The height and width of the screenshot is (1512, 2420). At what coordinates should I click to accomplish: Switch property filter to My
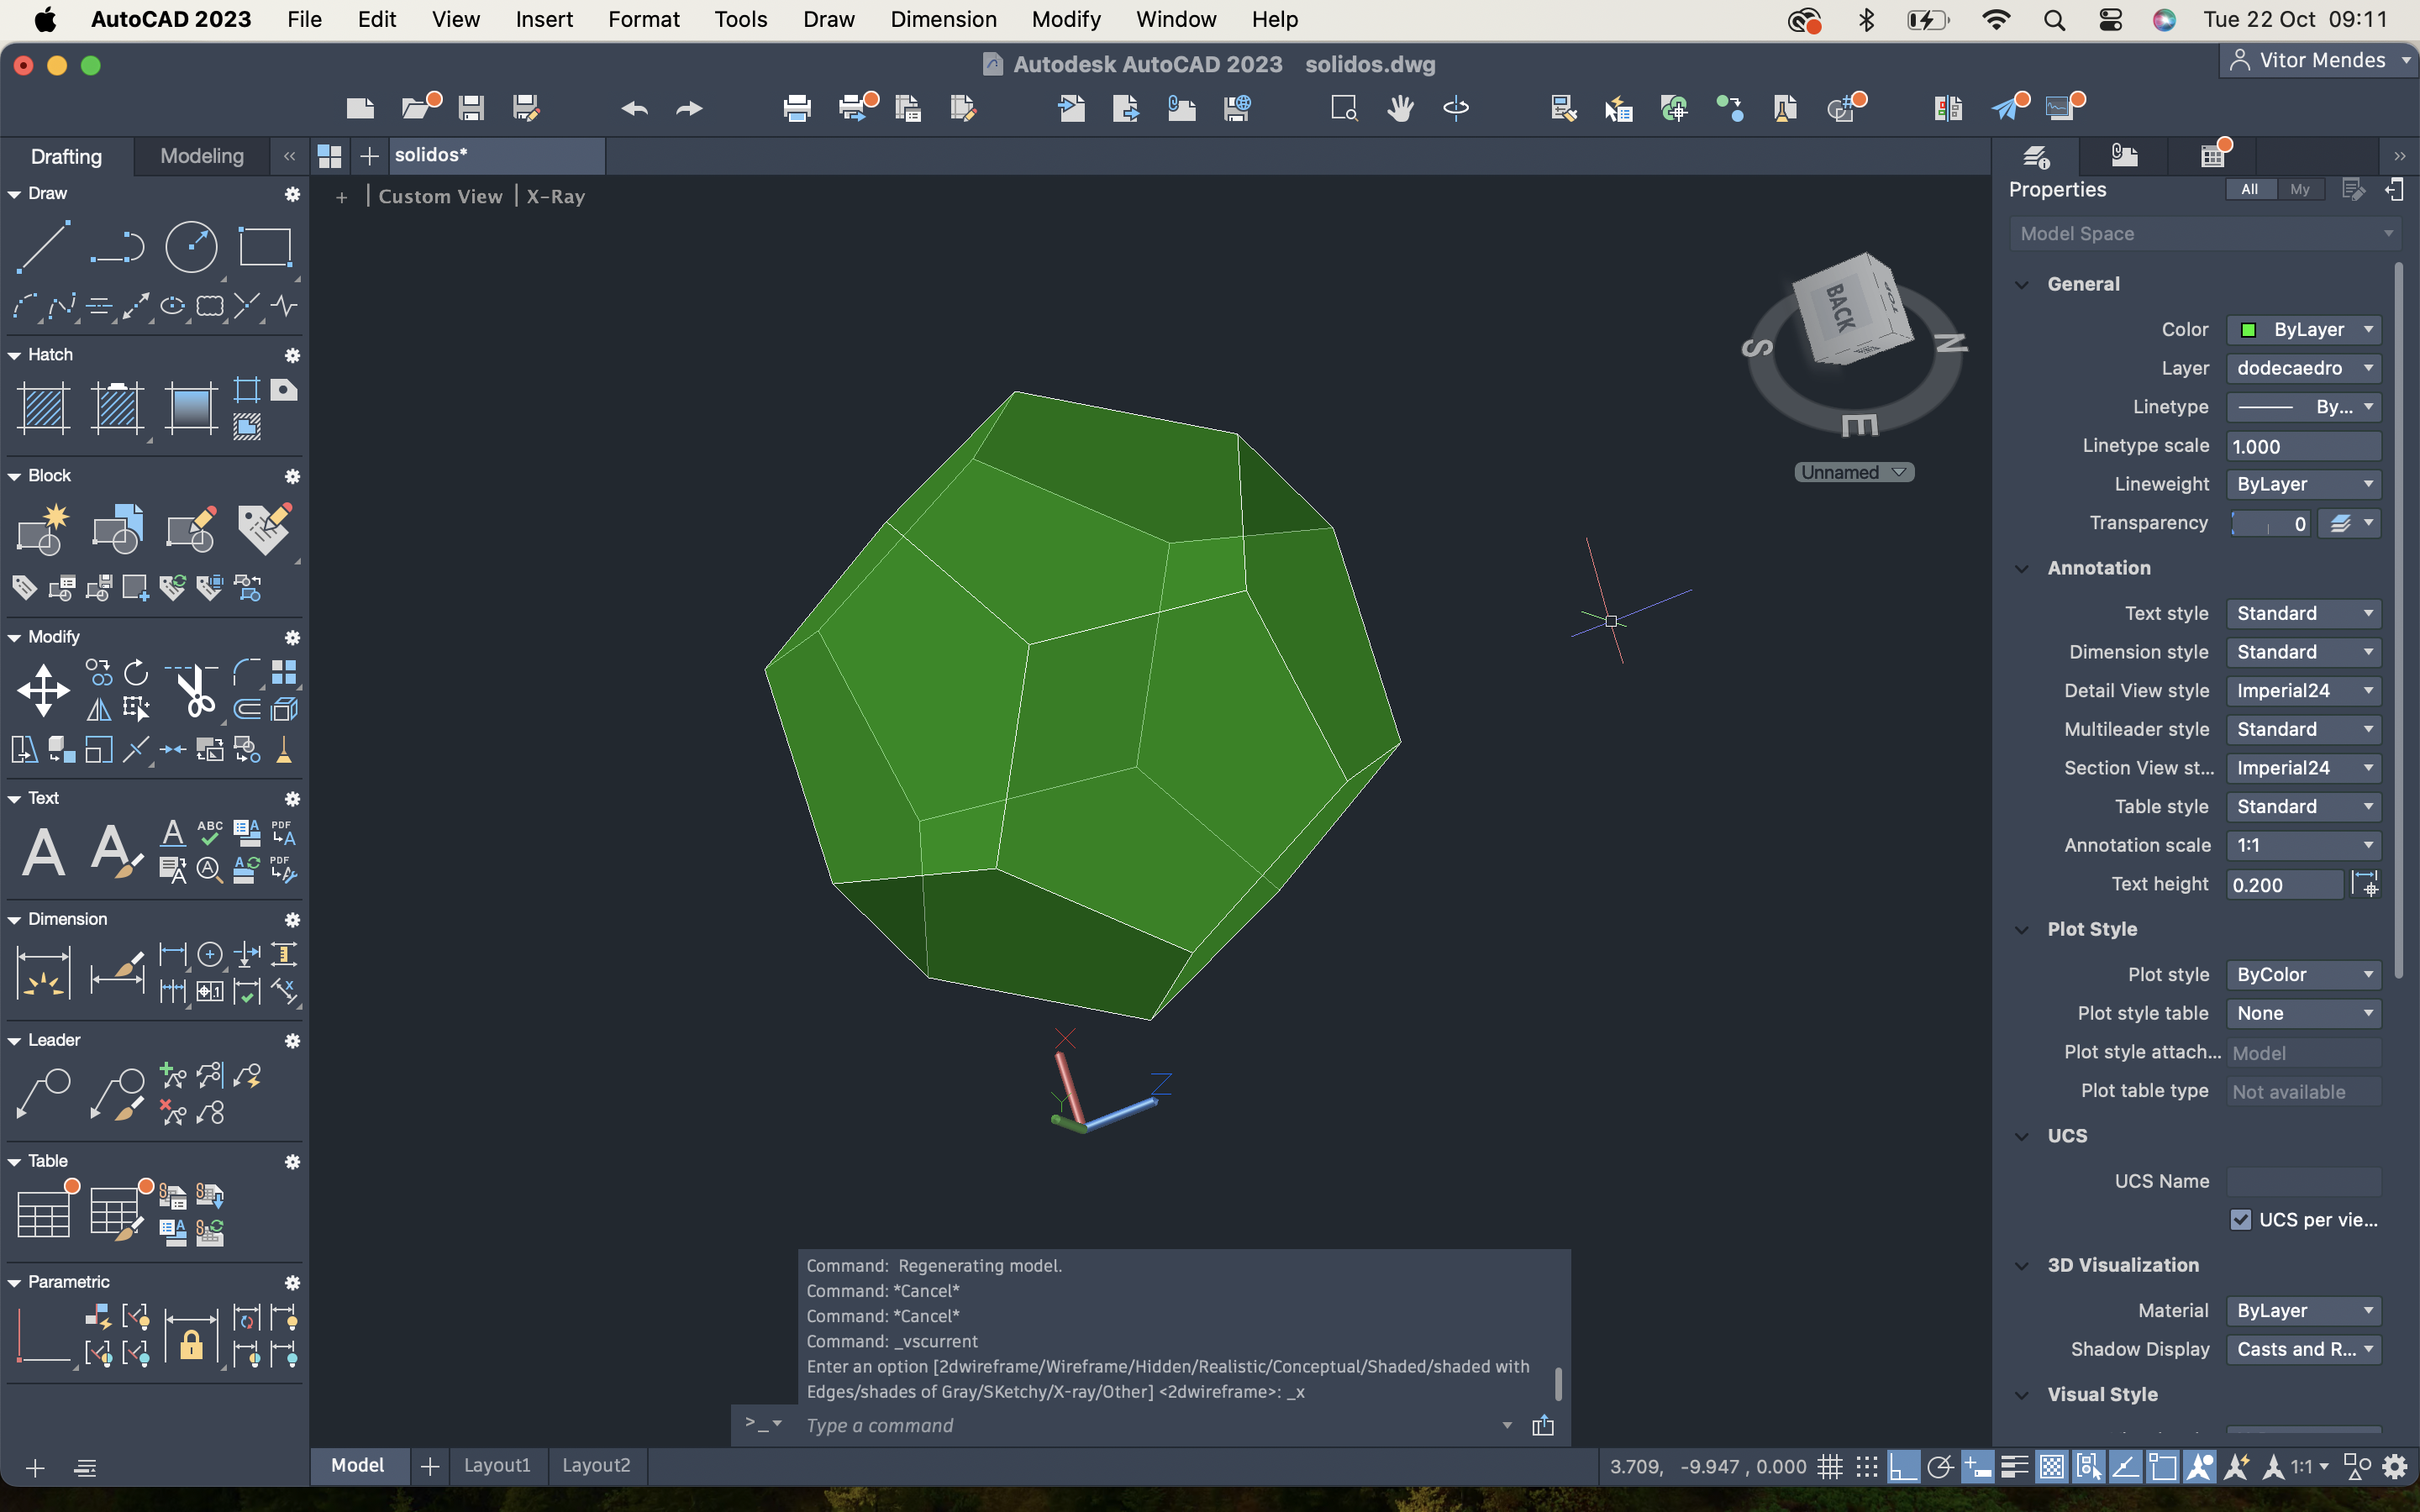click(2299, 189)
